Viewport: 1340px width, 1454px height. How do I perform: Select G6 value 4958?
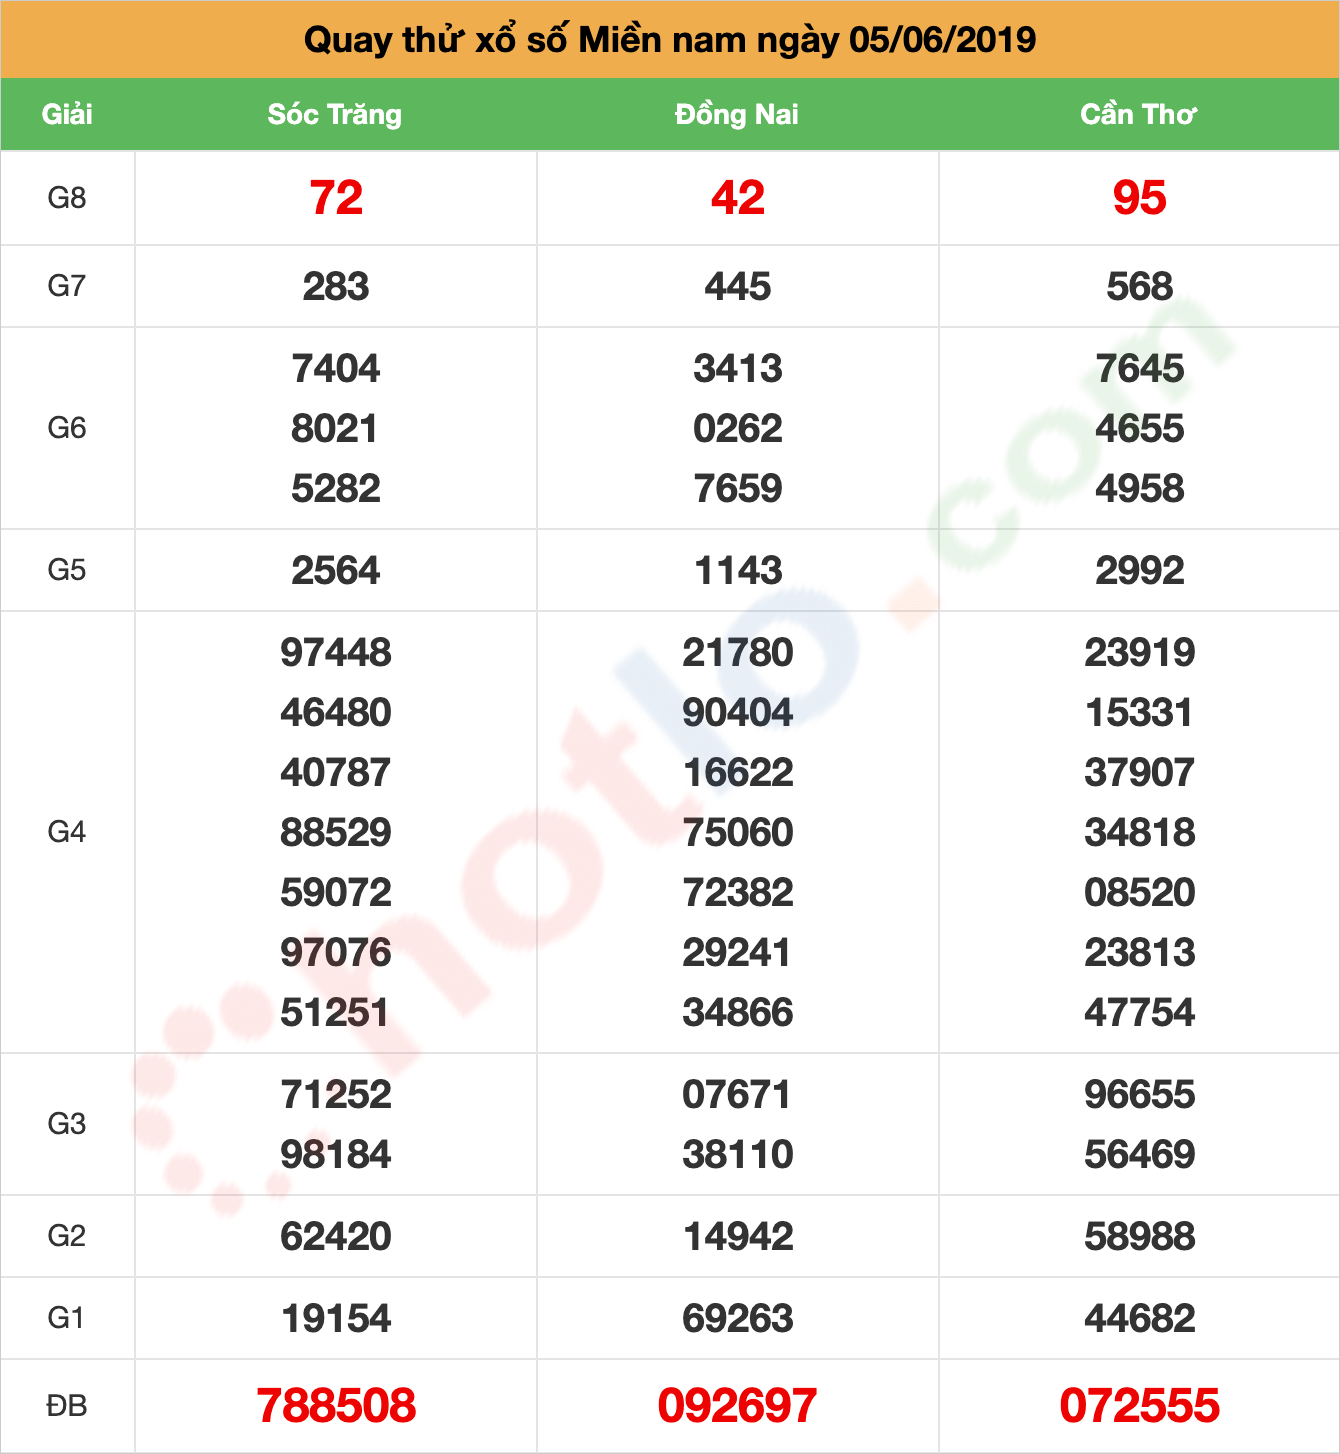coord(1140,489)
